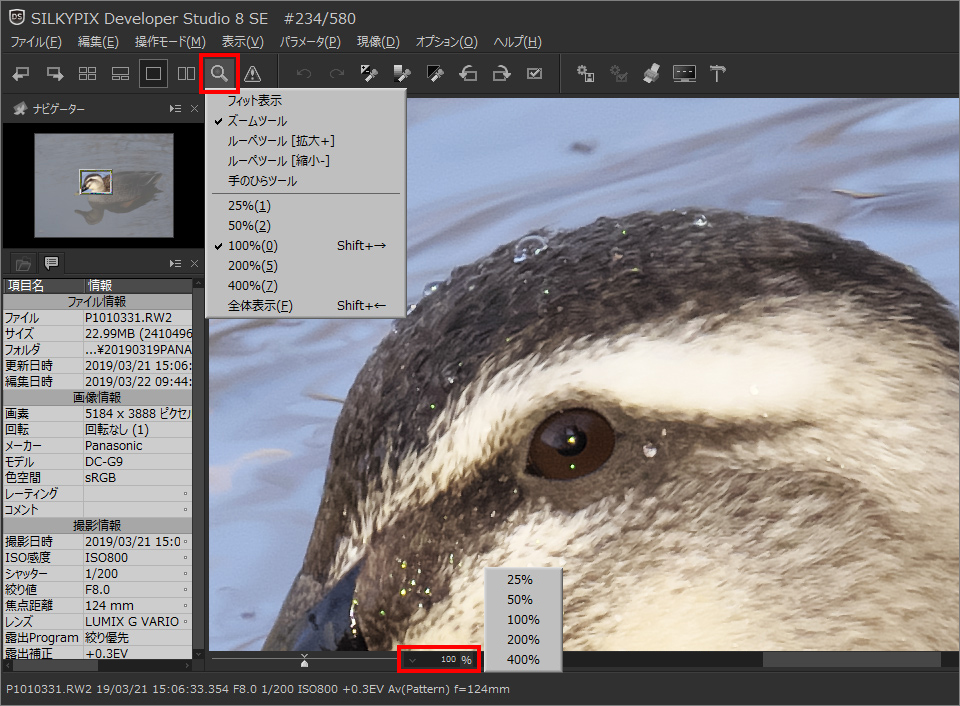
Task: Select 手のひらツール hand tool option
Action: pos(262,181)
